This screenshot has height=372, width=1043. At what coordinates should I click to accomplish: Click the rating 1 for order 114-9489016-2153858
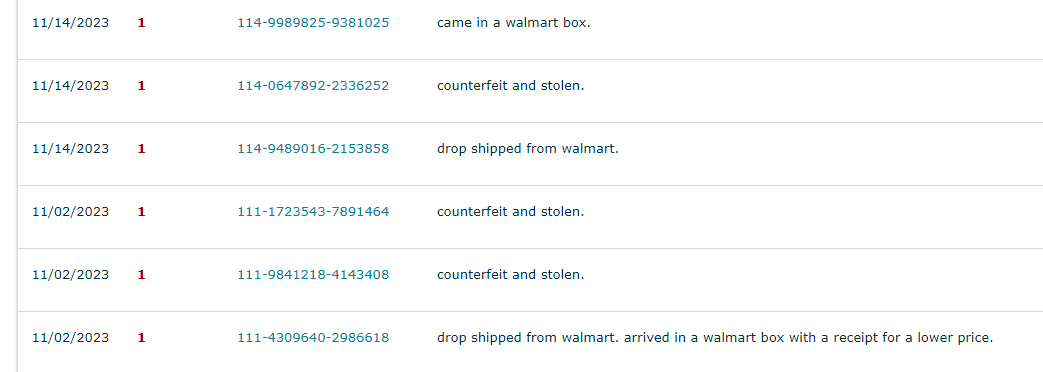(x=141, y=148)
